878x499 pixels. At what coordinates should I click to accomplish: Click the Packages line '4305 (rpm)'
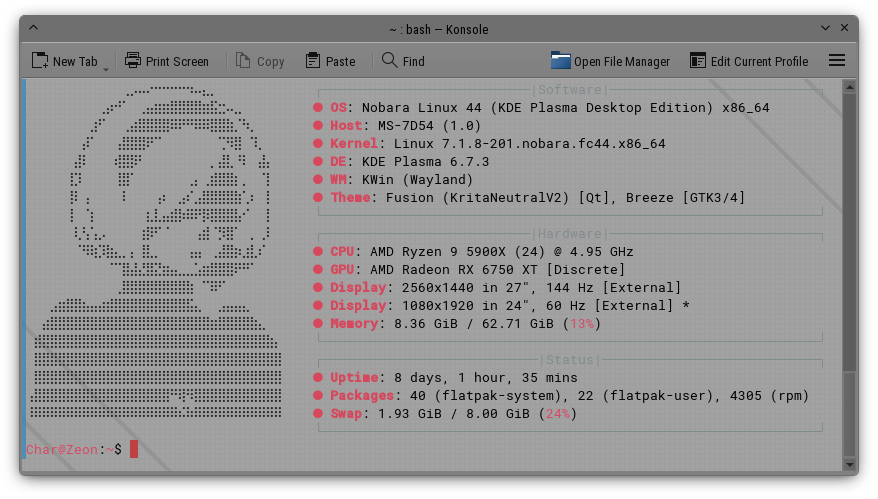769,395
